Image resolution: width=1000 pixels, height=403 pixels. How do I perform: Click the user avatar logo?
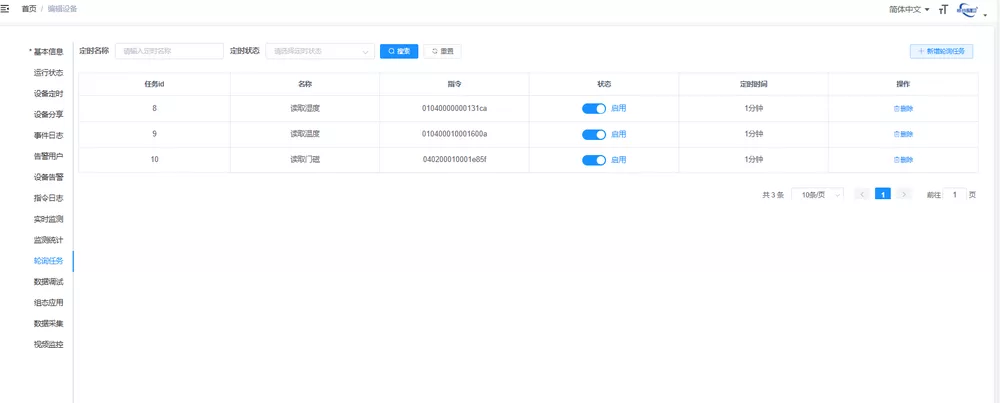click(x=969, y=9)
